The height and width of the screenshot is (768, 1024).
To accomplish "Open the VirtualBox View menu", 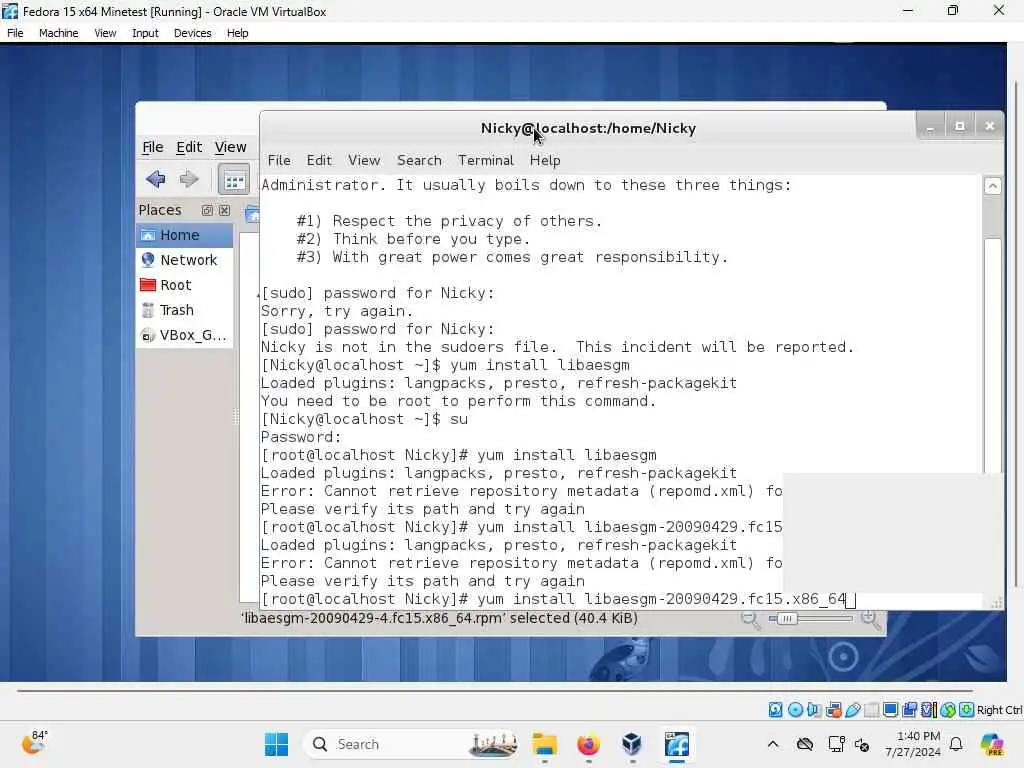I will pyautogui.click(x=105, y=33).
